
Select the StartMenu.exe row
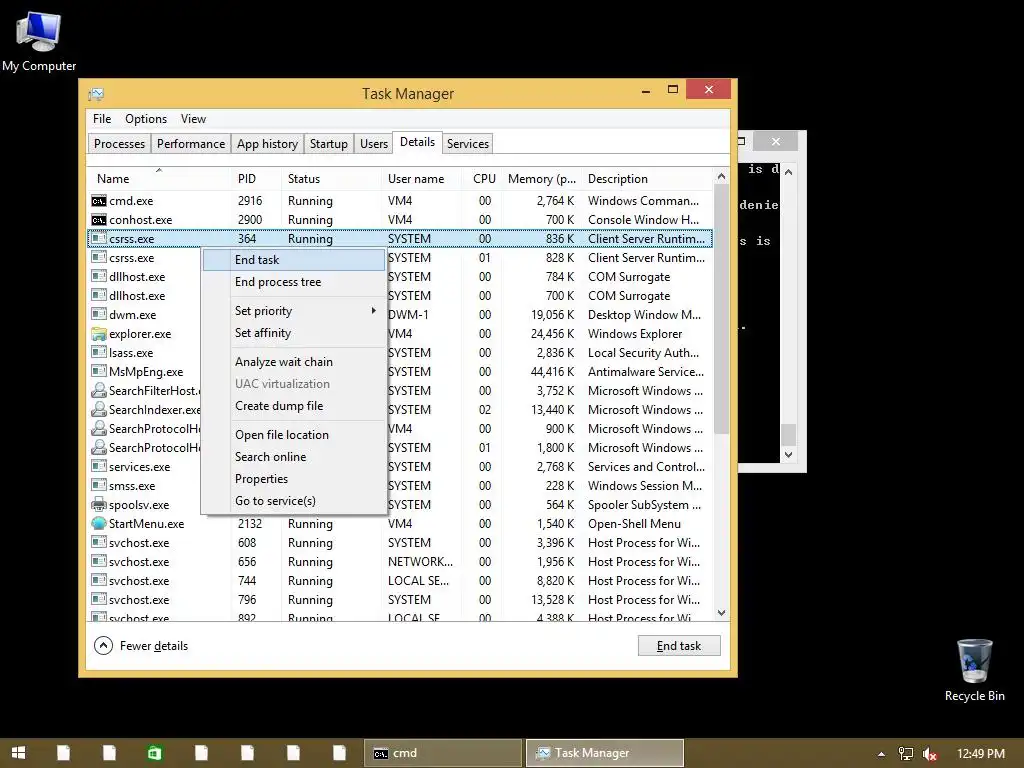pos(400,524)
